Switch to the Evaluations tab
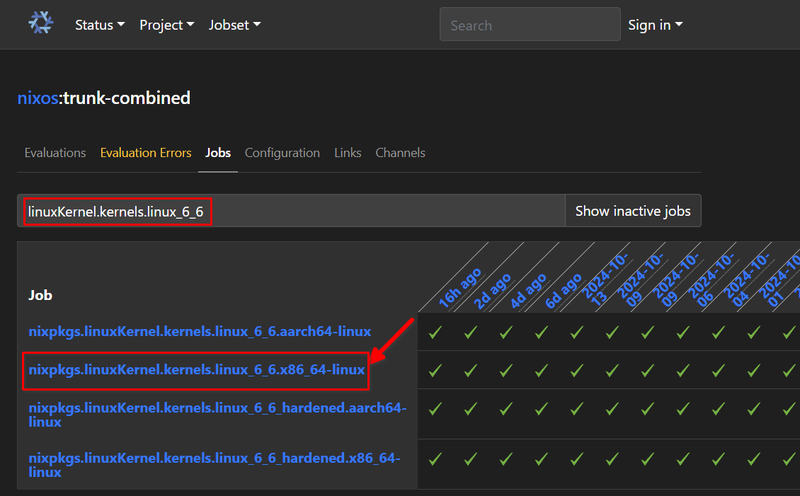800x496 pixels. (55, 153)
